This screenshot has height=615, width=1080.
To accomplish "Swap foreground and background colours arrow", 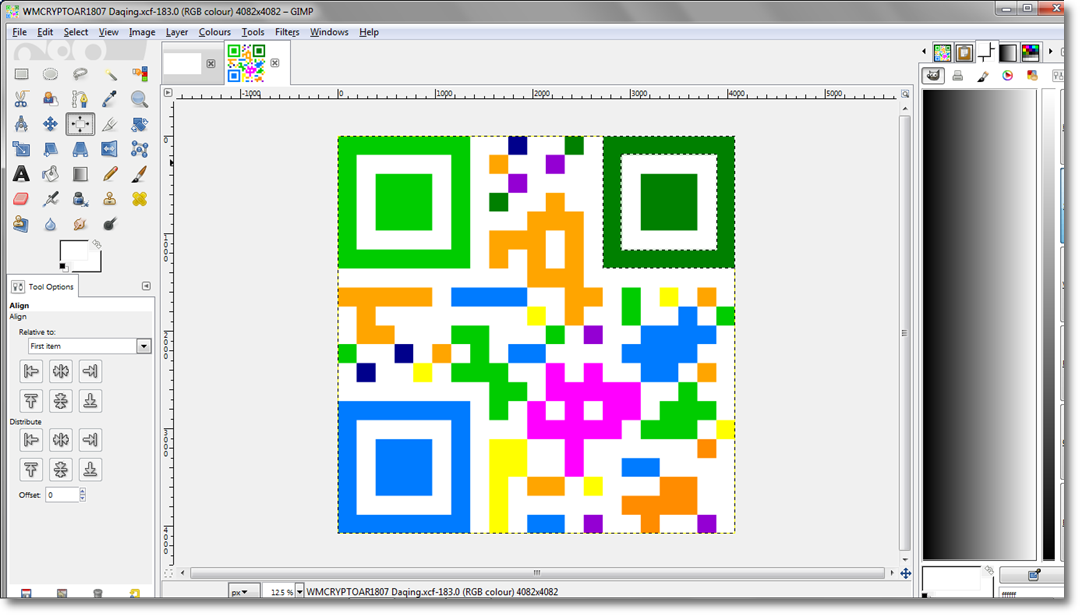I will [x=96, y=244].
